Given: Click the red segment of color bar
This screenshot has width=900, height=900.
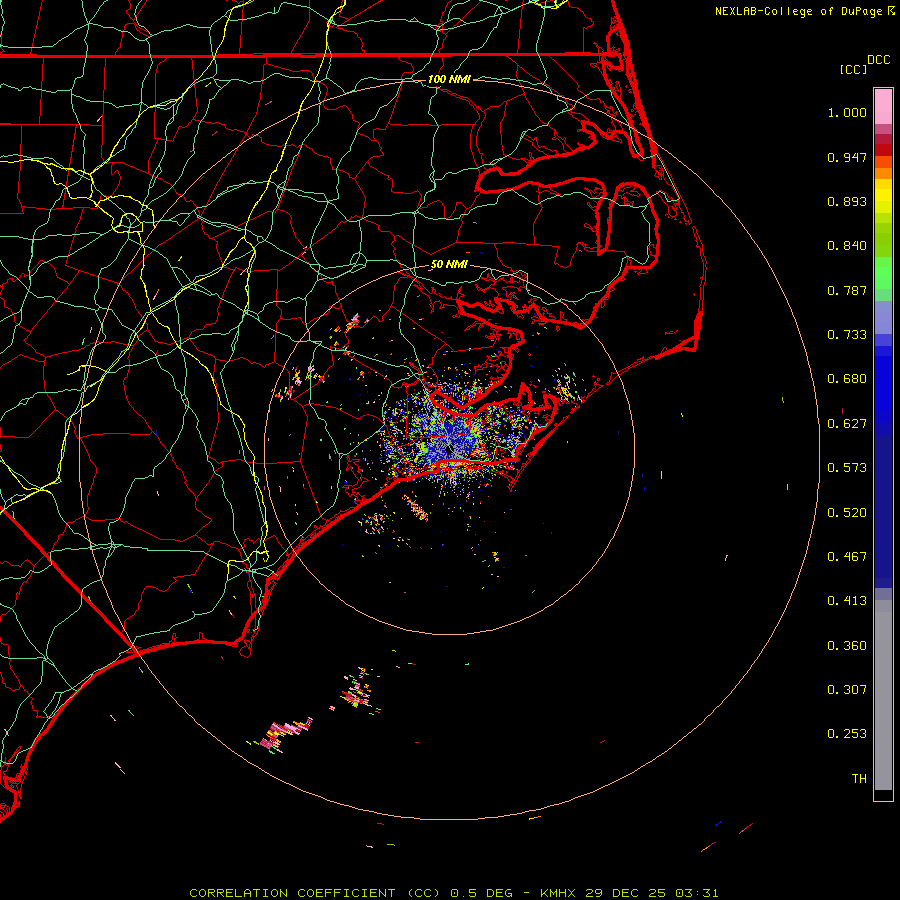Looking at the screenshot, I should 883,150.
